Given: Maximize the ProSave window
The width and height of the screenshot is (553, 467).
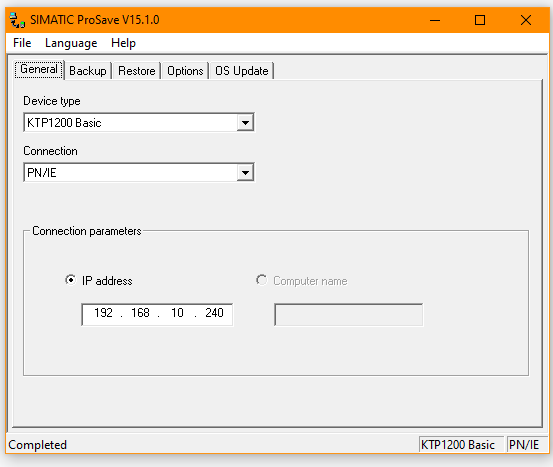Looking at the screenshot, I should [480, 20].
